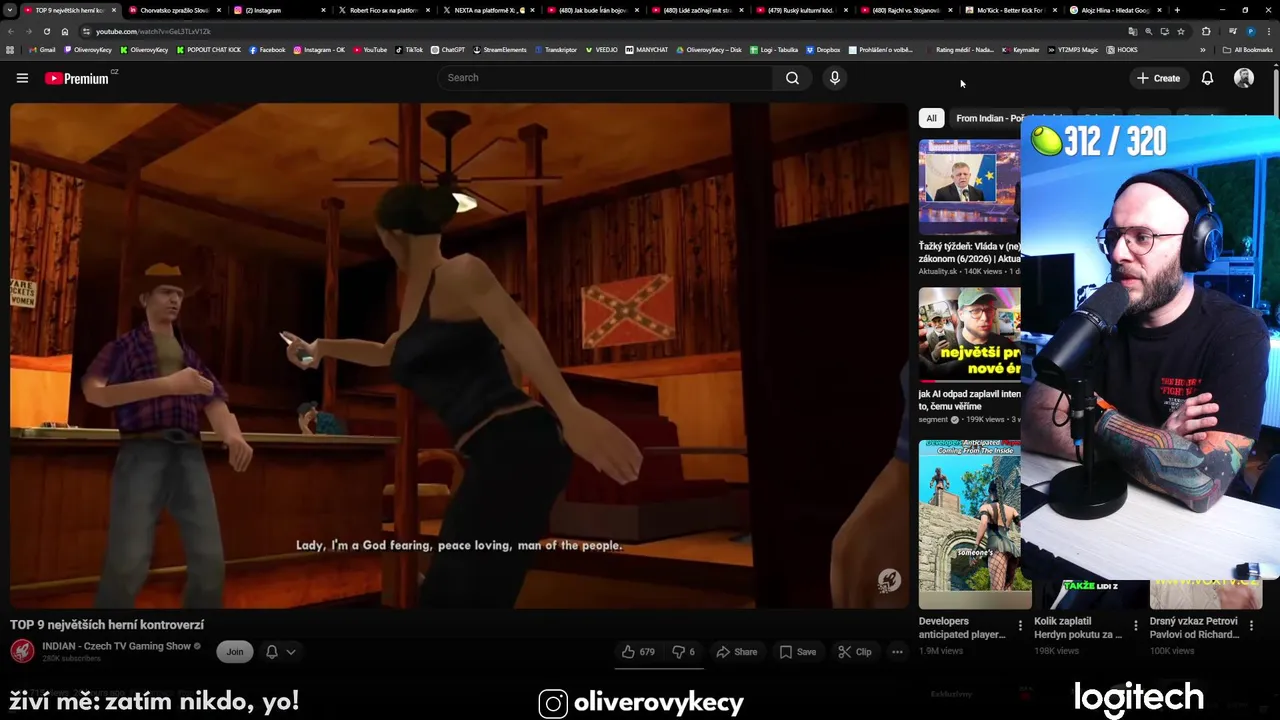Open INDIAN channel avatar
The width and height of the screenshot is (1280, 720).
[22, 652]
